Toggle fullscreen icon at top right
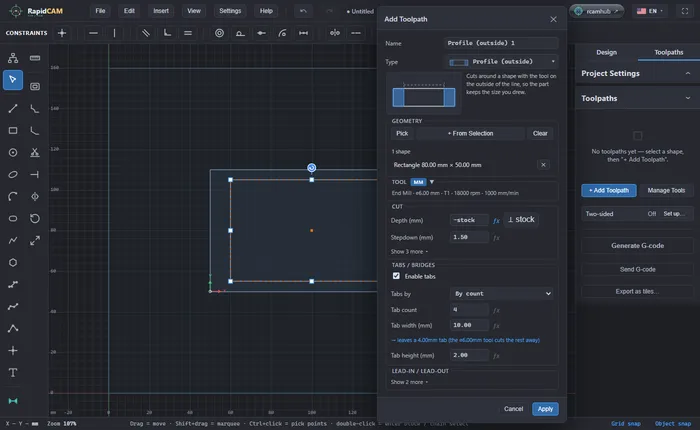 pos(685,11)
